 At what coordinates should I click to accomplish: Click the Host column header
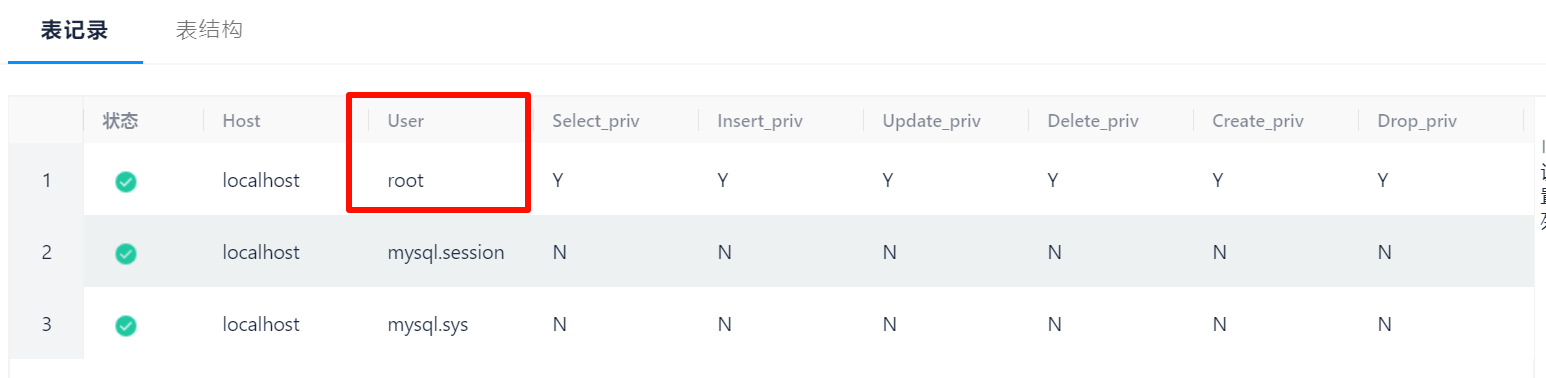pyautogui.click(x=241, y=121)
